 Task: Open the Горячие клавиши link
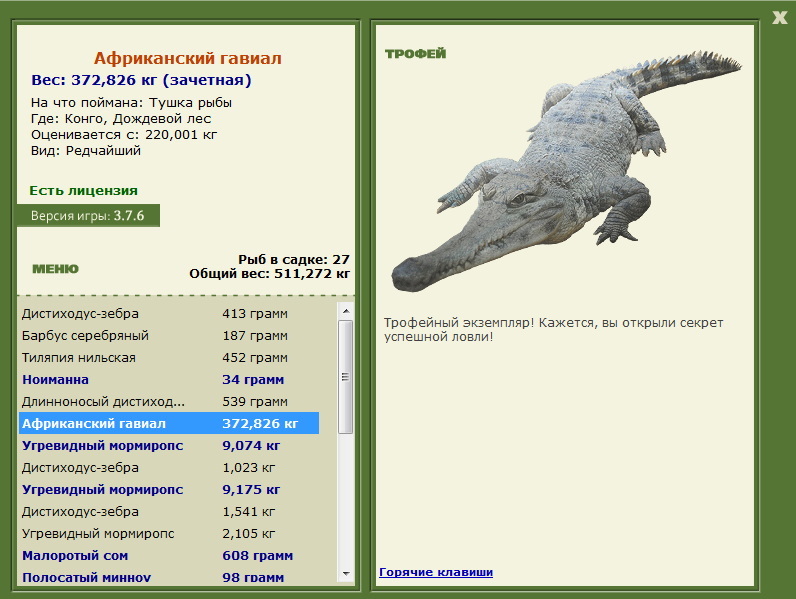click(436, 572)
